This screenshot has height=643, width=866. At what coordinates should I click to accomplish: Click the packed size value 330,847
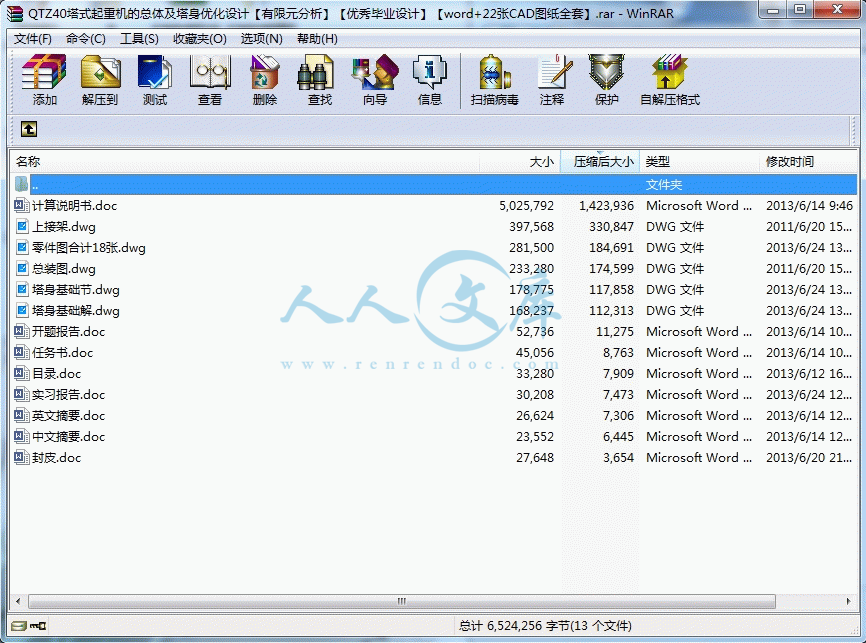coord(611,226)
